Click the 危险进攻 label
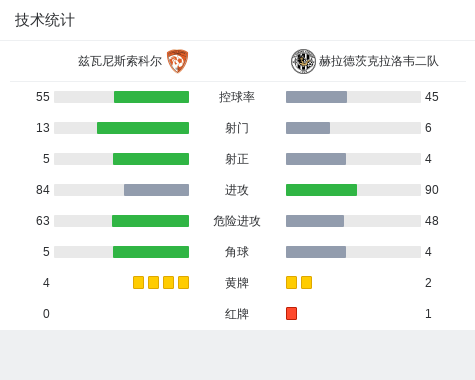Screen dimensions: 475x380 (237, 221)
